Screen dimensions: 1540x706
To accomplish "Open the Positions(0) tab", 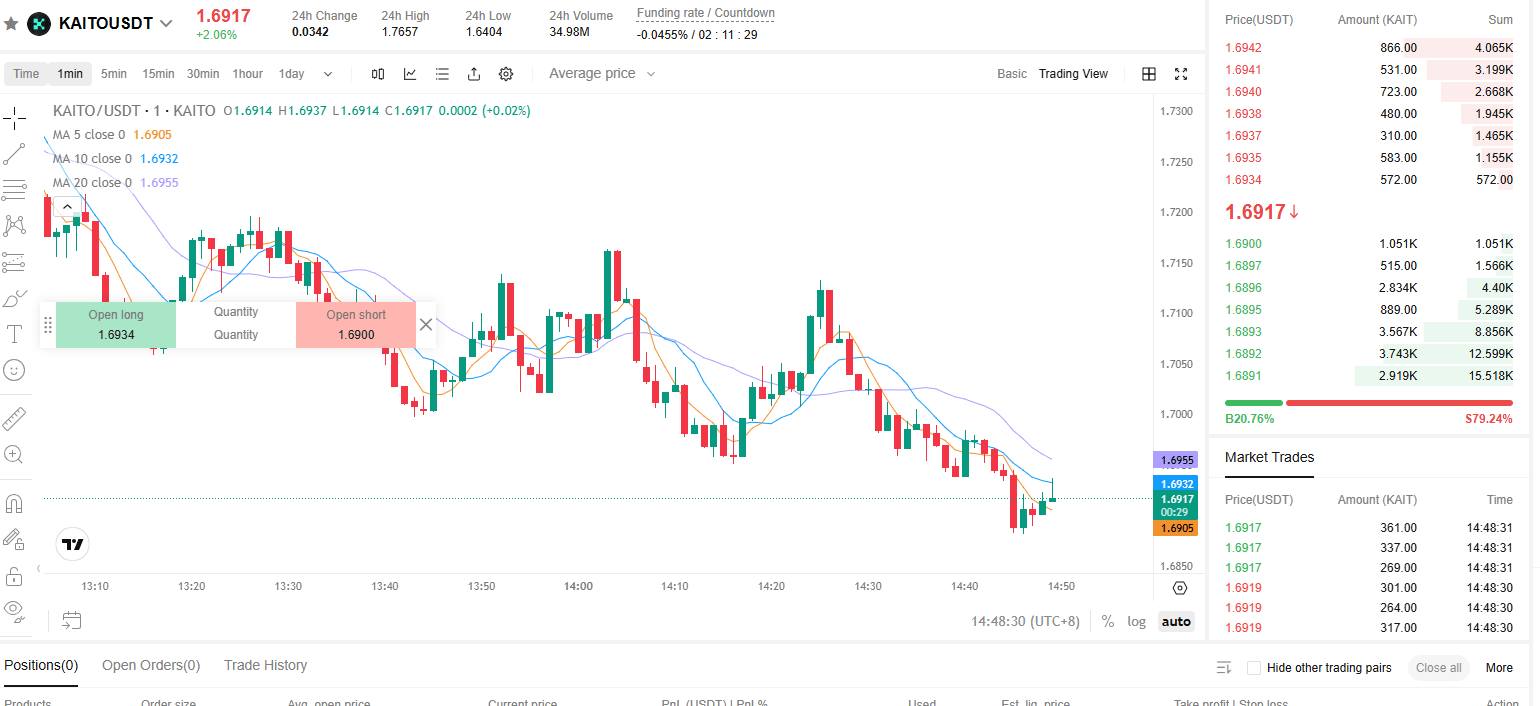I will coord(41,666).
